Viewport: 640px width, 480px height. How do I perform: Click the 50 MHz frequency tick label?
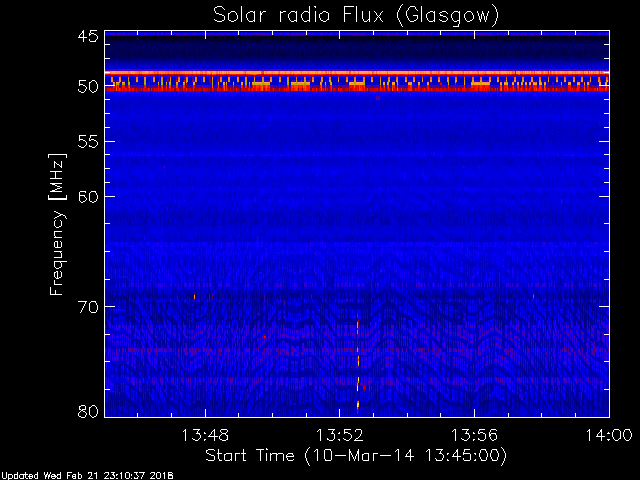point(88,87)
